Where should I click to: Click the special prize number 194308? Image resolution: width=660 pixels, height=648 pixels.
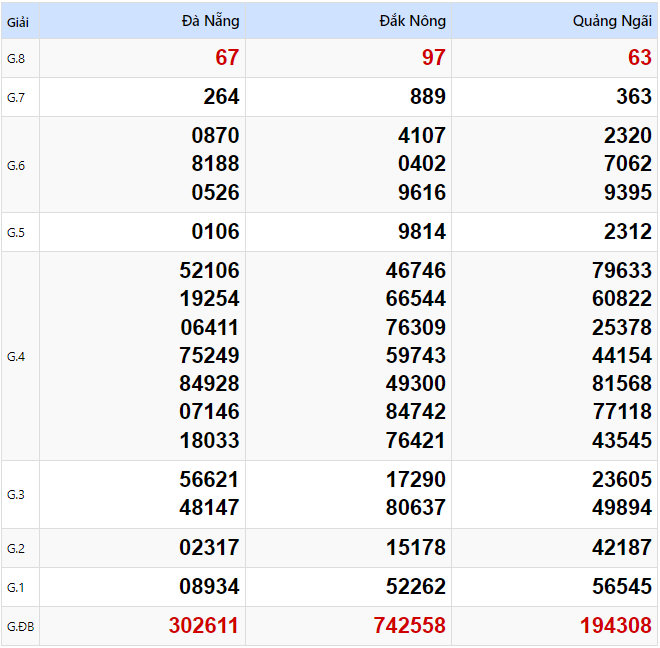click(616, 626)
